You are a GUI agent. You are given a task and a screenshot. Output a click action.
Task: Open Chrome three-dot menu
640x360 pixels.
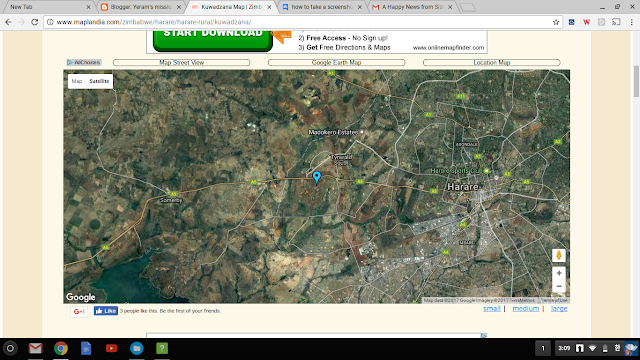coord(631,22)
